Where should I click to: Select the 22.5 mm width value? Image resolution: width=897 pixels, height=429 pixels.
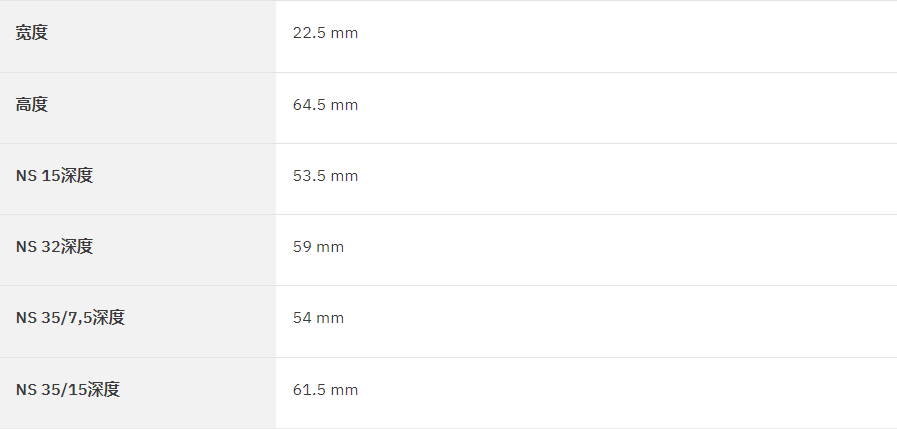tap(326, 33)
